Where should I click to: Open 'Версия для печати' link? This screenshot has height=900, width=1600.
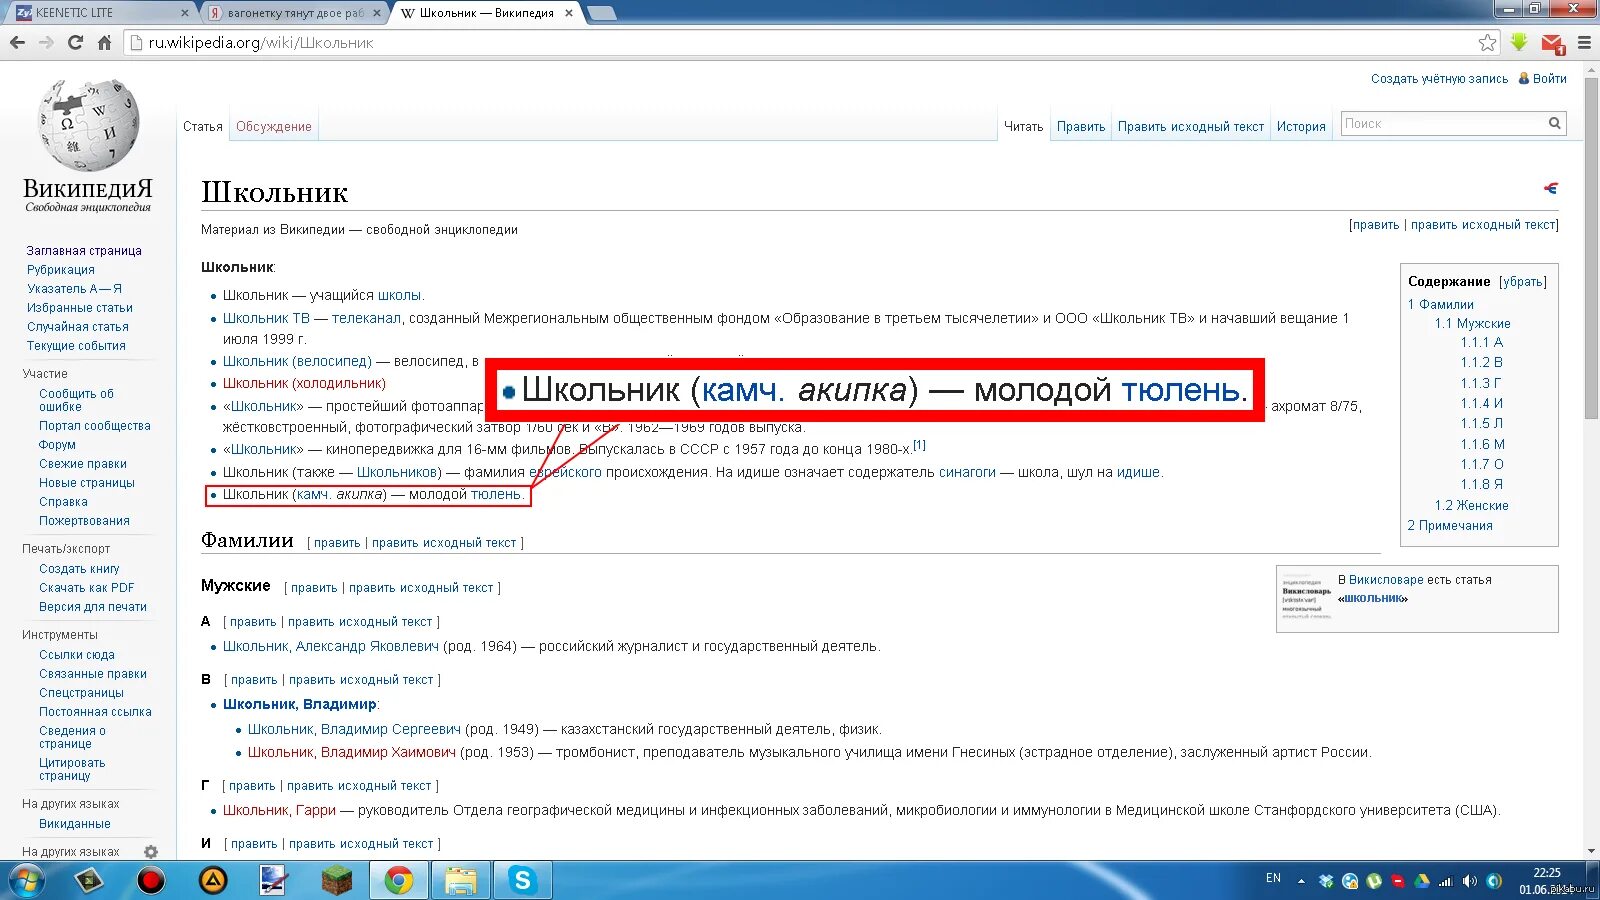point(93,607)
